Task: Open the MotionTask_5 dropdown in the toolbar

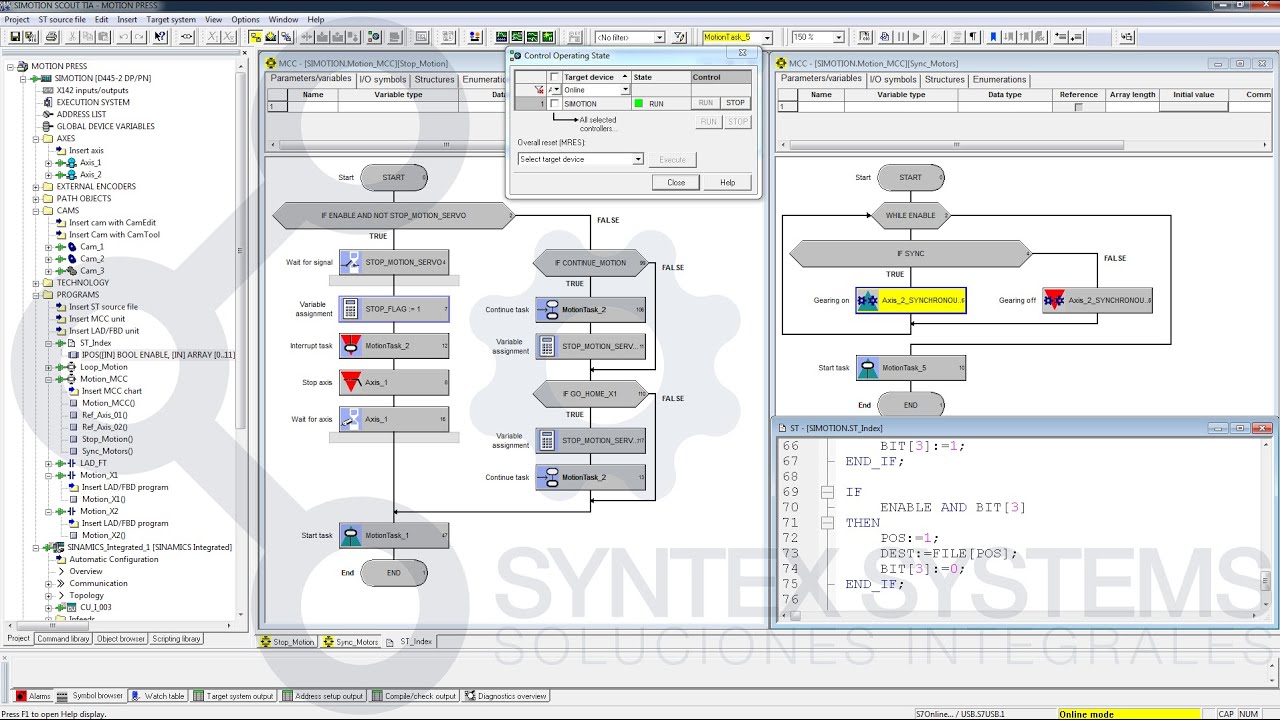Action: [767, 37]
